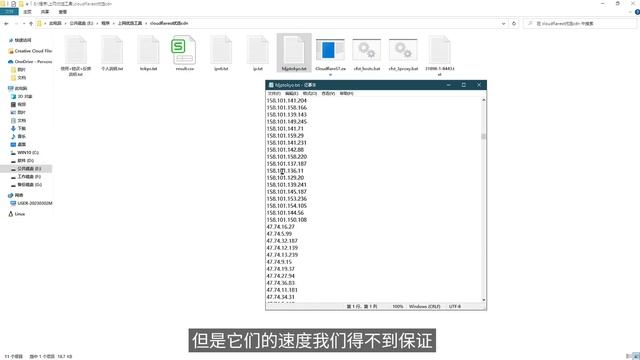Screen dimensions: 640x360
Task: Go up one folder level in Explorer
Action: pos(31,24)
